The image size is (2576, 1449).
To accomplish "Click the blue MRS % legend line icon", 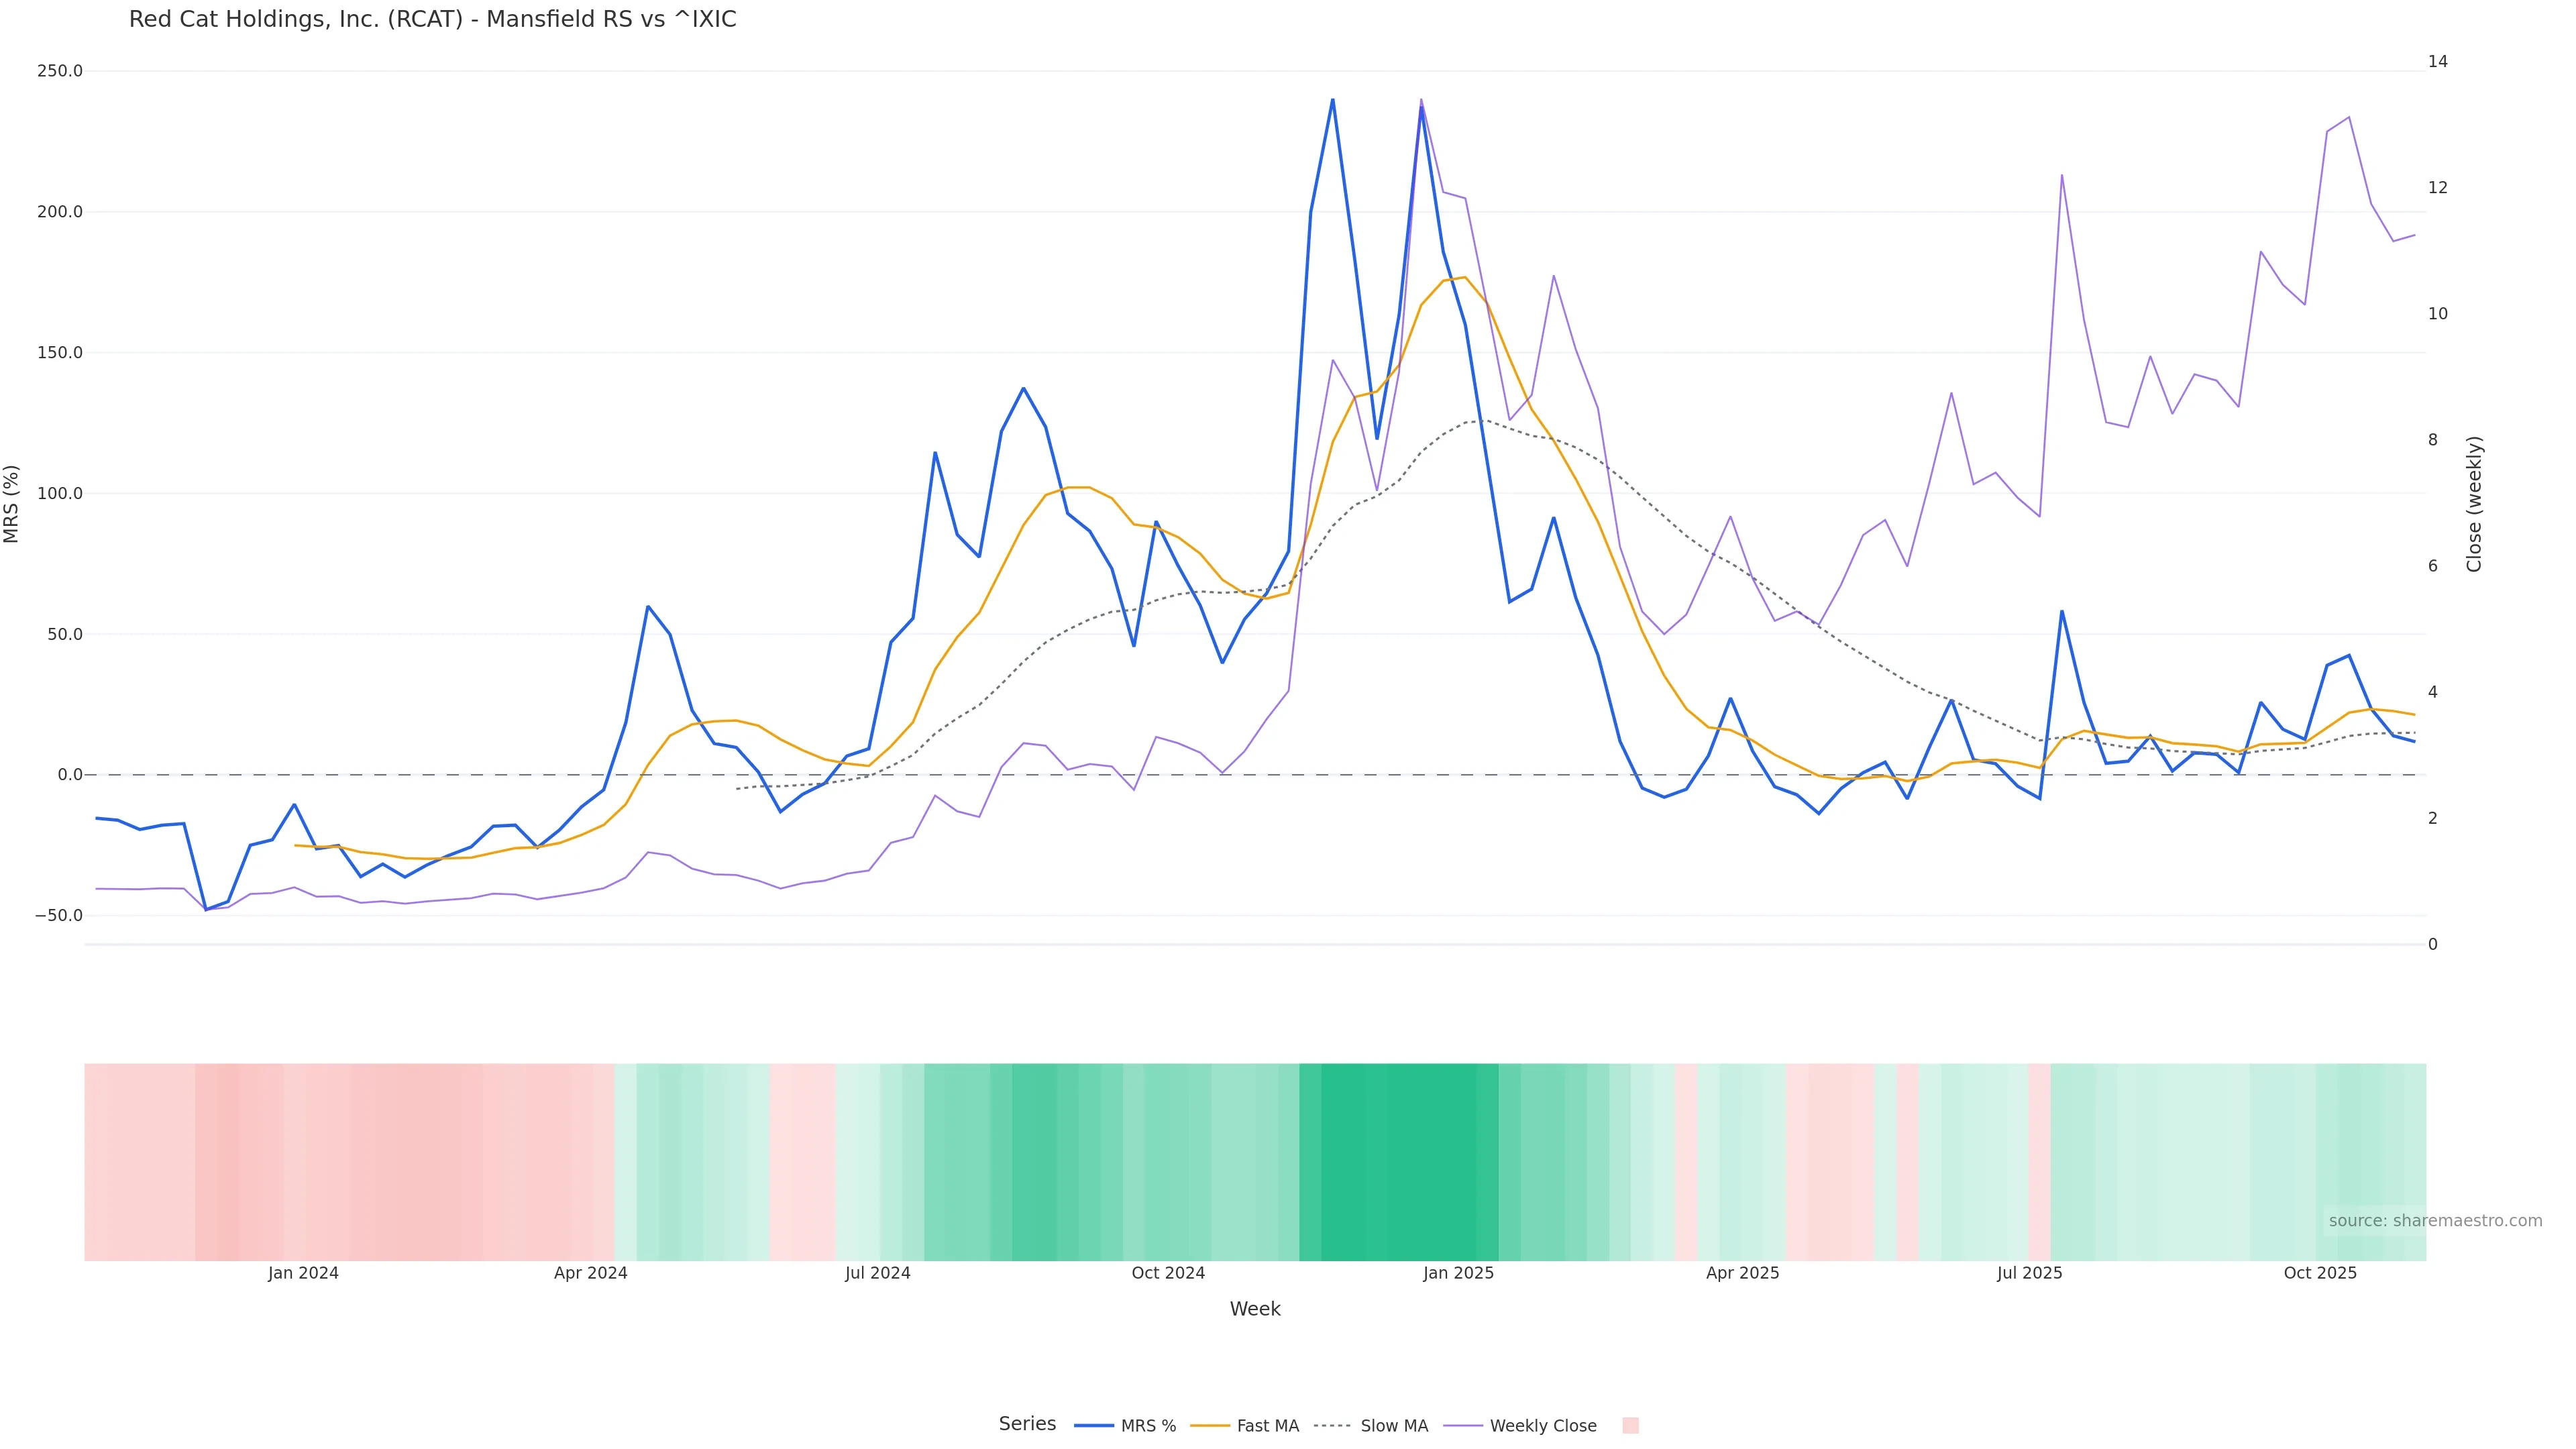I will tap(1093, 1426).
